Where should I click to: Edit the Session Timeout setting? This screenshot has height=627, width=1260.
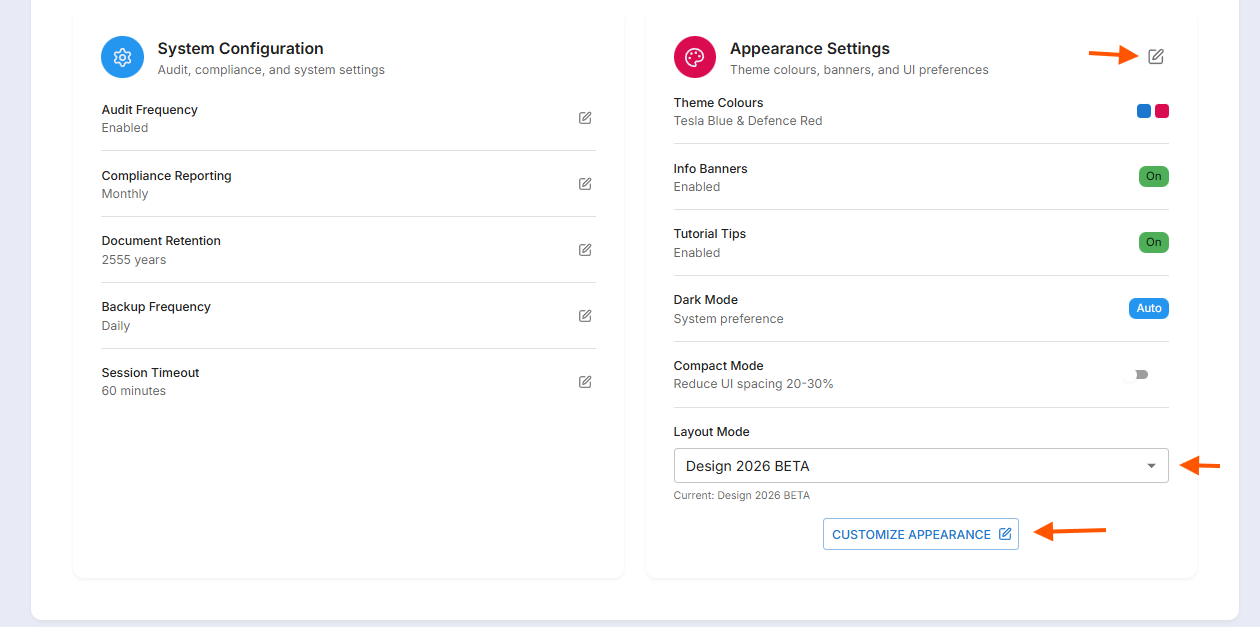pos(585,382)
